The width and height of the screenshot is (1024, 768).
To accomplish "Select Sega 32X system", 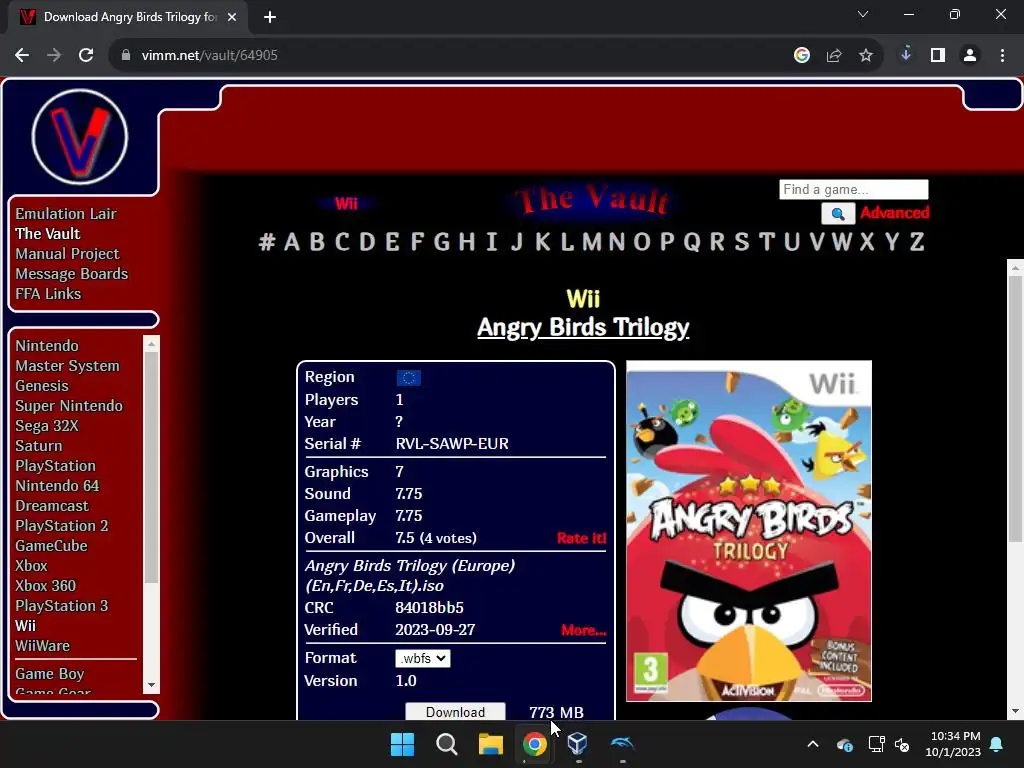I will point(47,426).
